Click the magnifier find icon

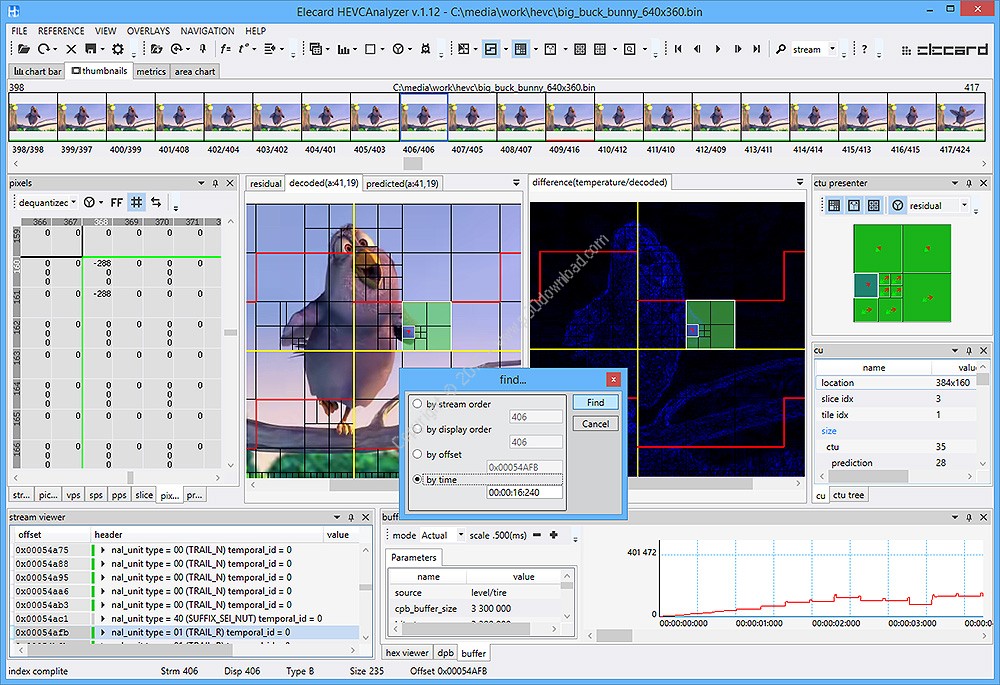(781, 49)
